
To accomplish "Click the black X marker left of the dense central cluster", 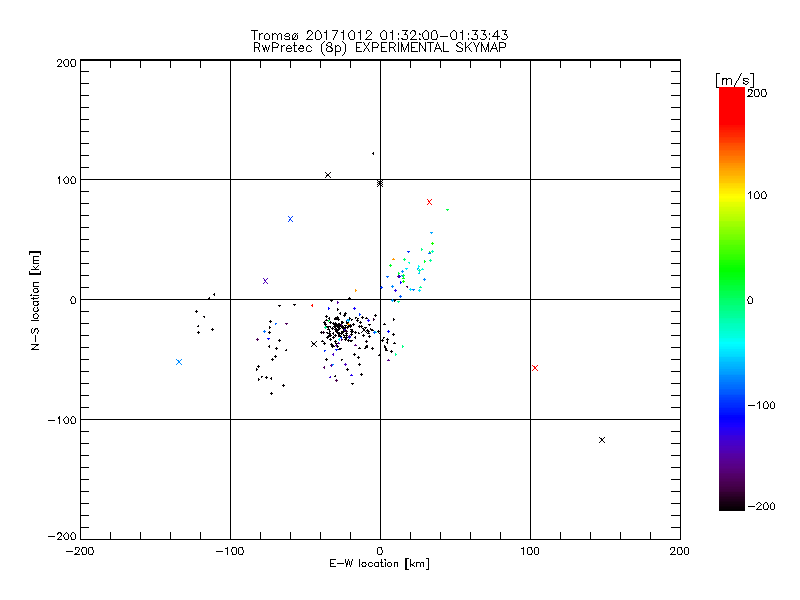I will pos(314,344).
